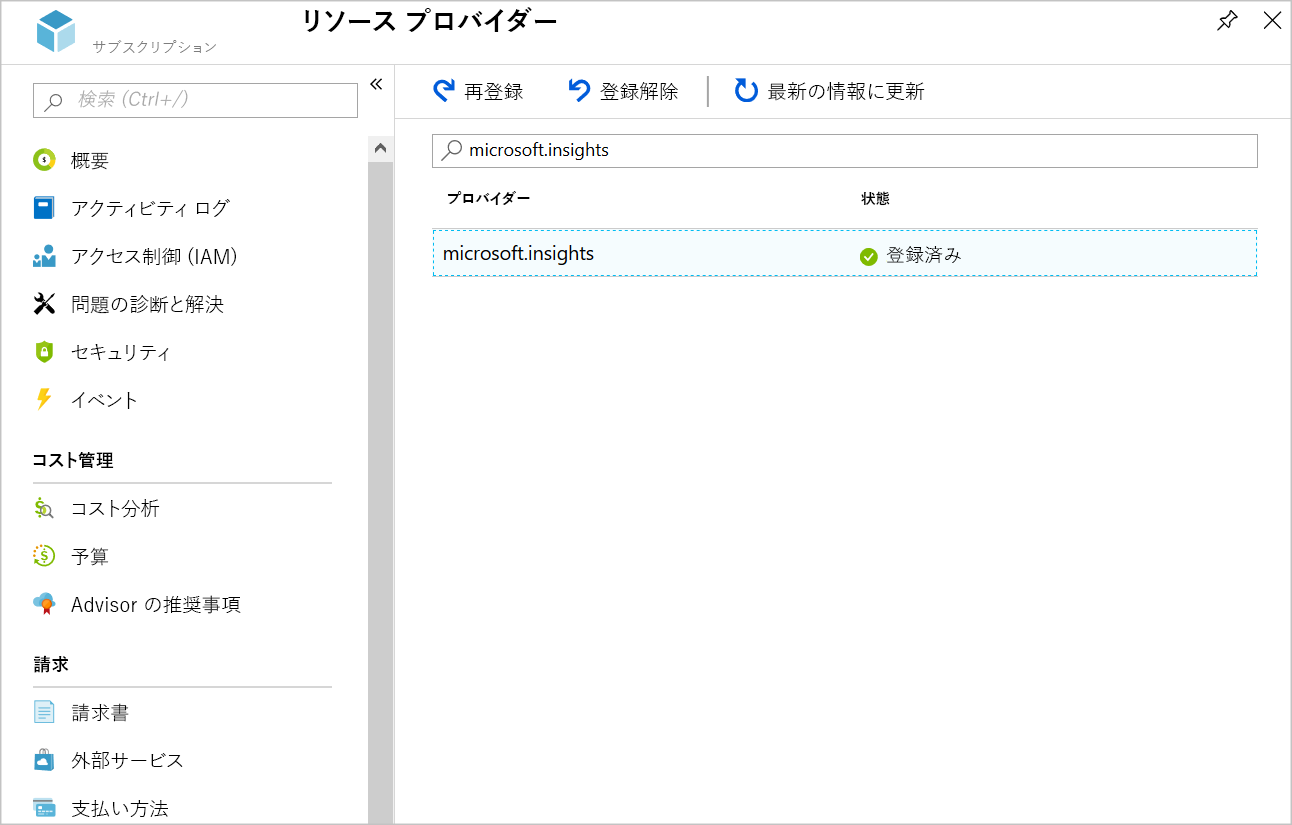The image size is (1292, 825).
Task: Click sidebar scrollbar up arrow
Action: point(380,149)
